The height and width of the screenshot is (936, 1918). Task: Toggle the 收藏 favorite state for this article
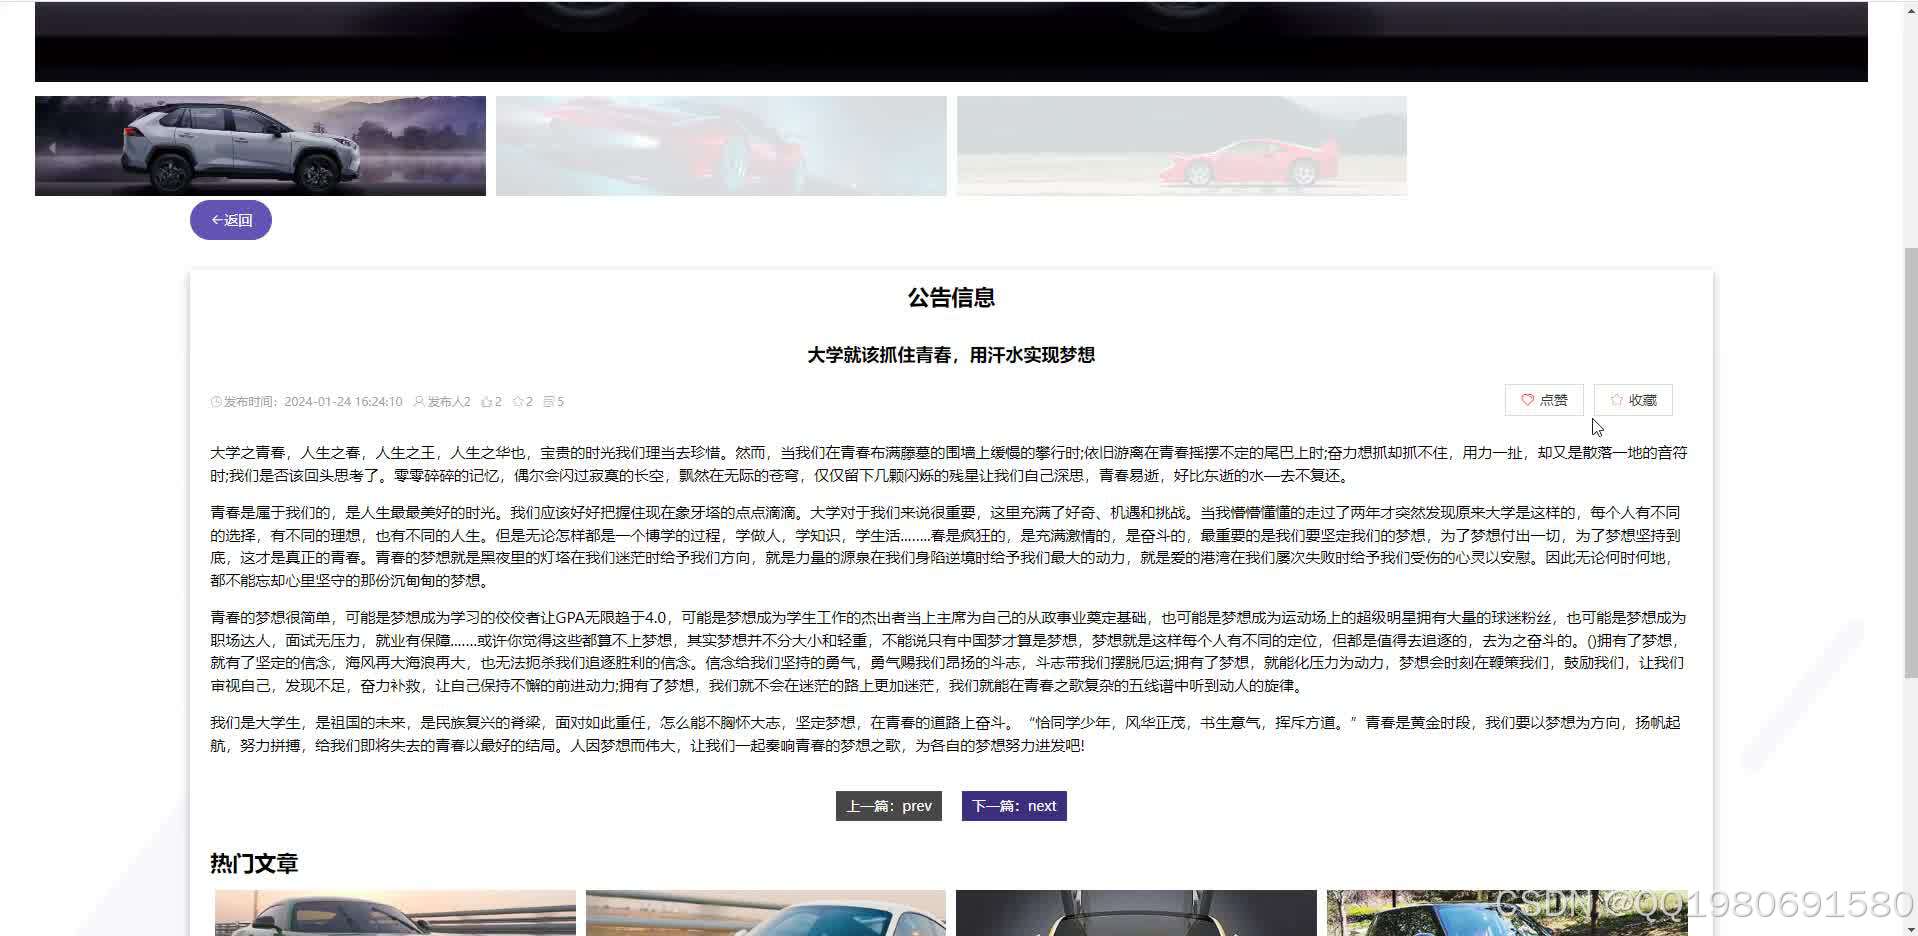[x=1632, y=398]
